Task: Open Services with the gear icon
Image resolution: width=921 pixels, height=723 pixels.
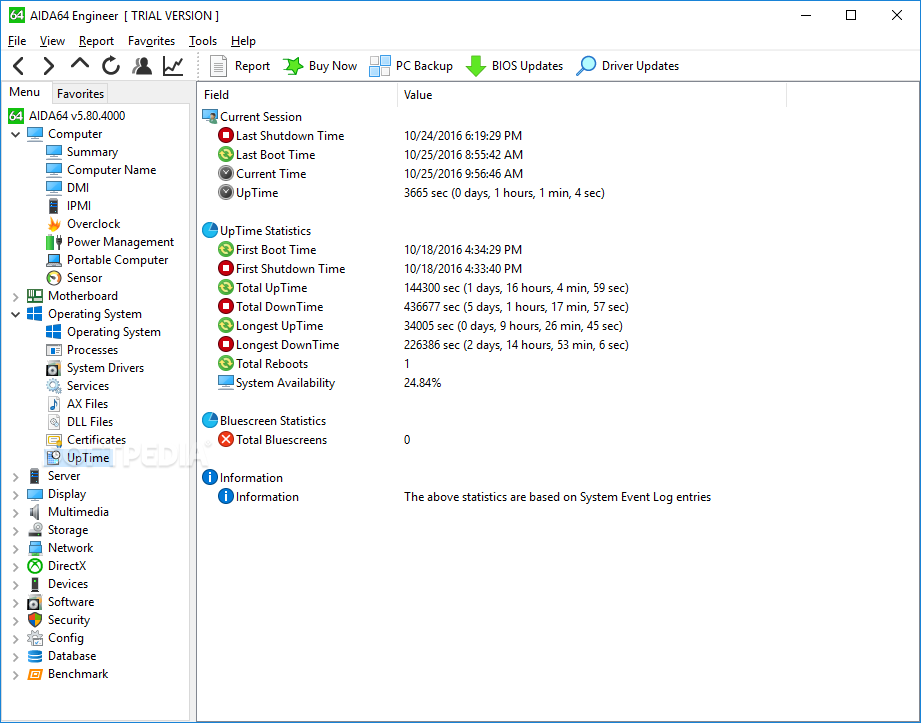Action: (x=78, y=386)
